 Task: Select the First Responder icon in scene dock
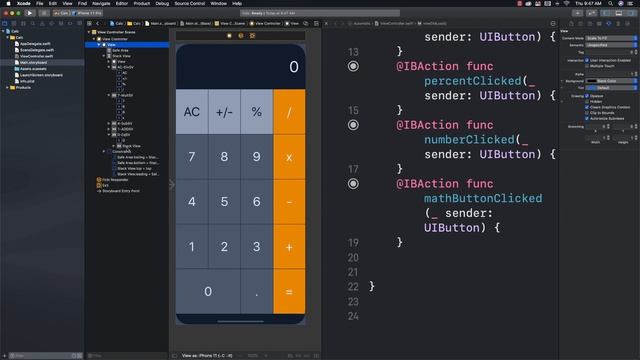[x=241, y=36]
